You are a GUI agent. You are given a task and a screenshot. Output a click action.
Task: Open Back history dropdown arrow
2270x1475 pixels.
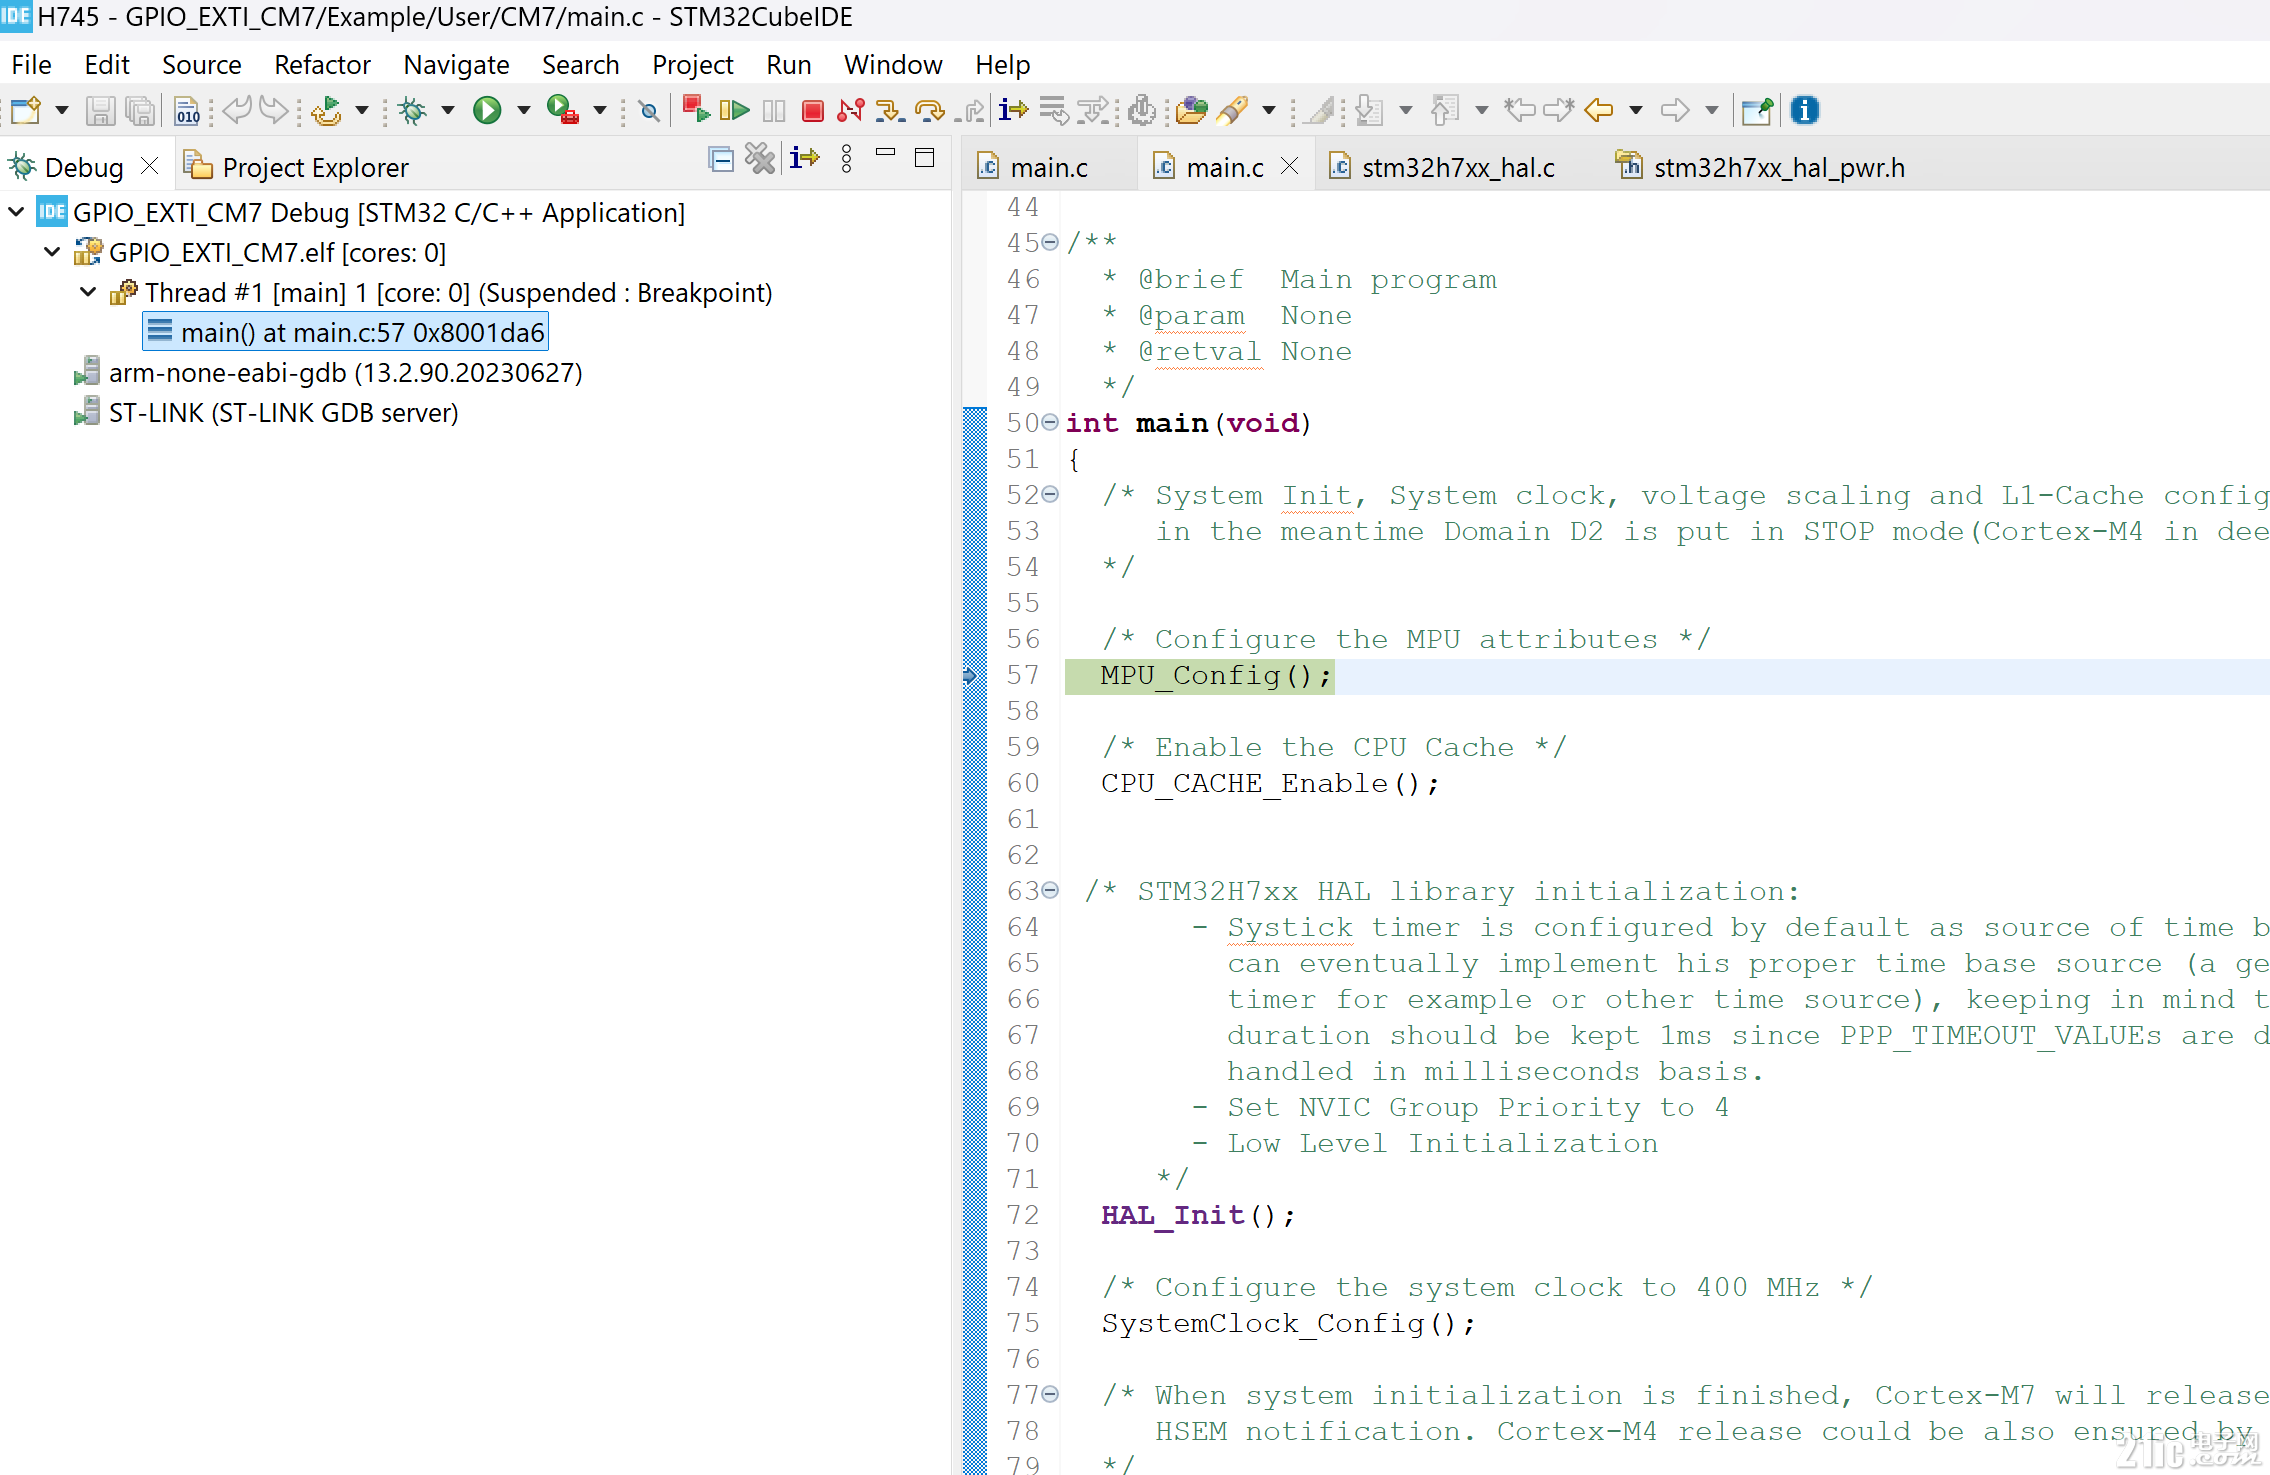click(x=1636, y=110)
